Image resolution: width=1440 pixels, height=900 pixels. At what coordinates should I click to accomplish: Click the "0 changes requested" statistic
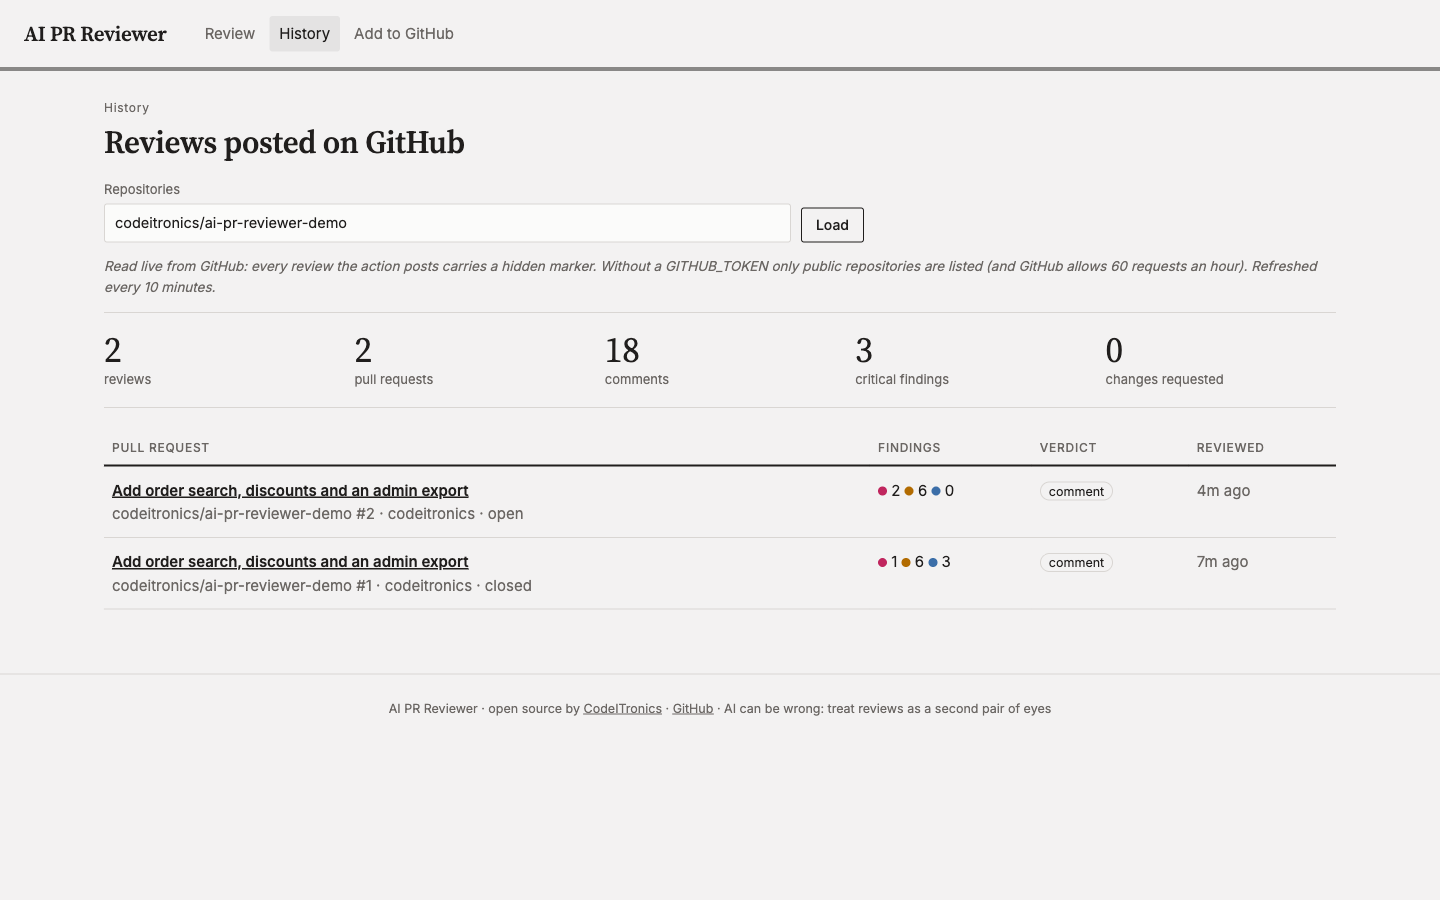[1164, 361]
